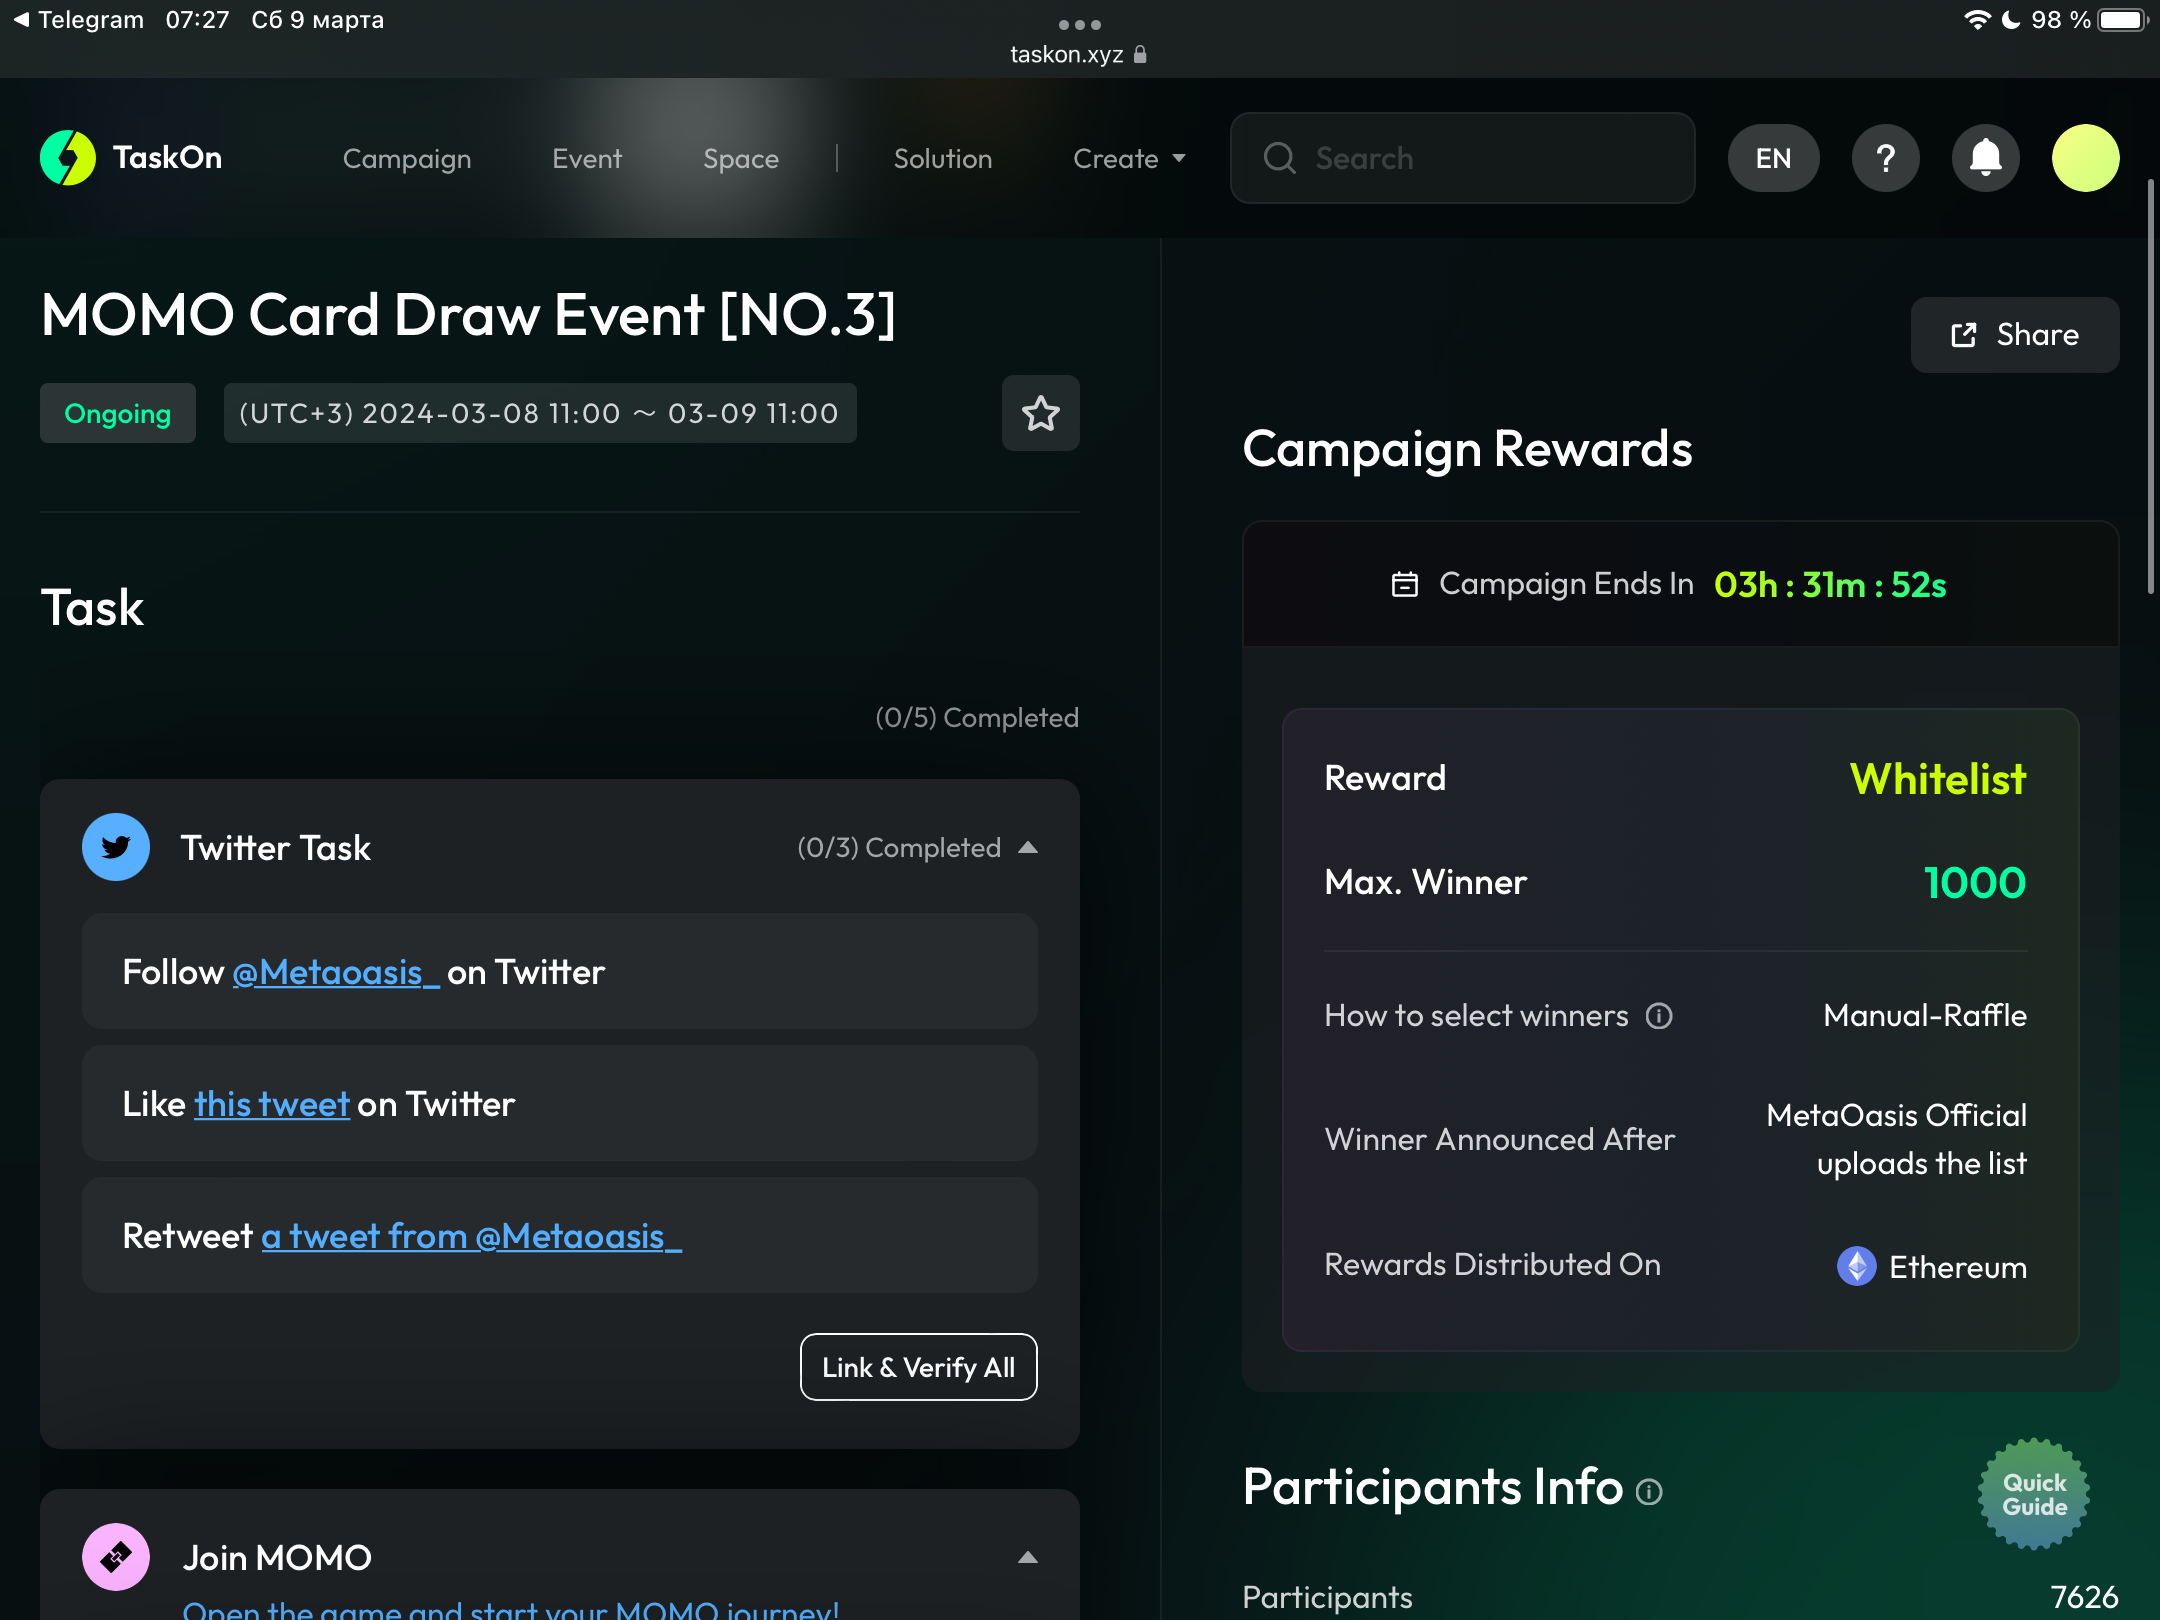Click the Share button
Screen dimensions: 2160x1620
point(2014,335)
